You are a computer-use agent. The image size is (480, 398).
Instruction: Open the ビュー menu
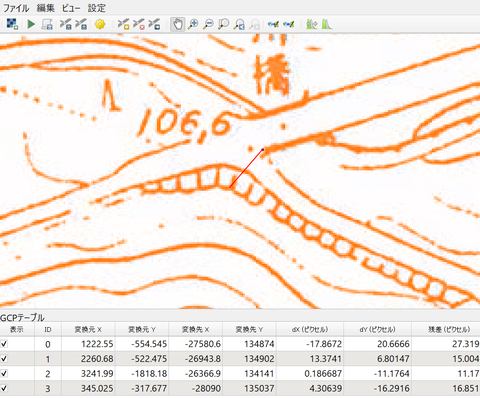(71, 8)
